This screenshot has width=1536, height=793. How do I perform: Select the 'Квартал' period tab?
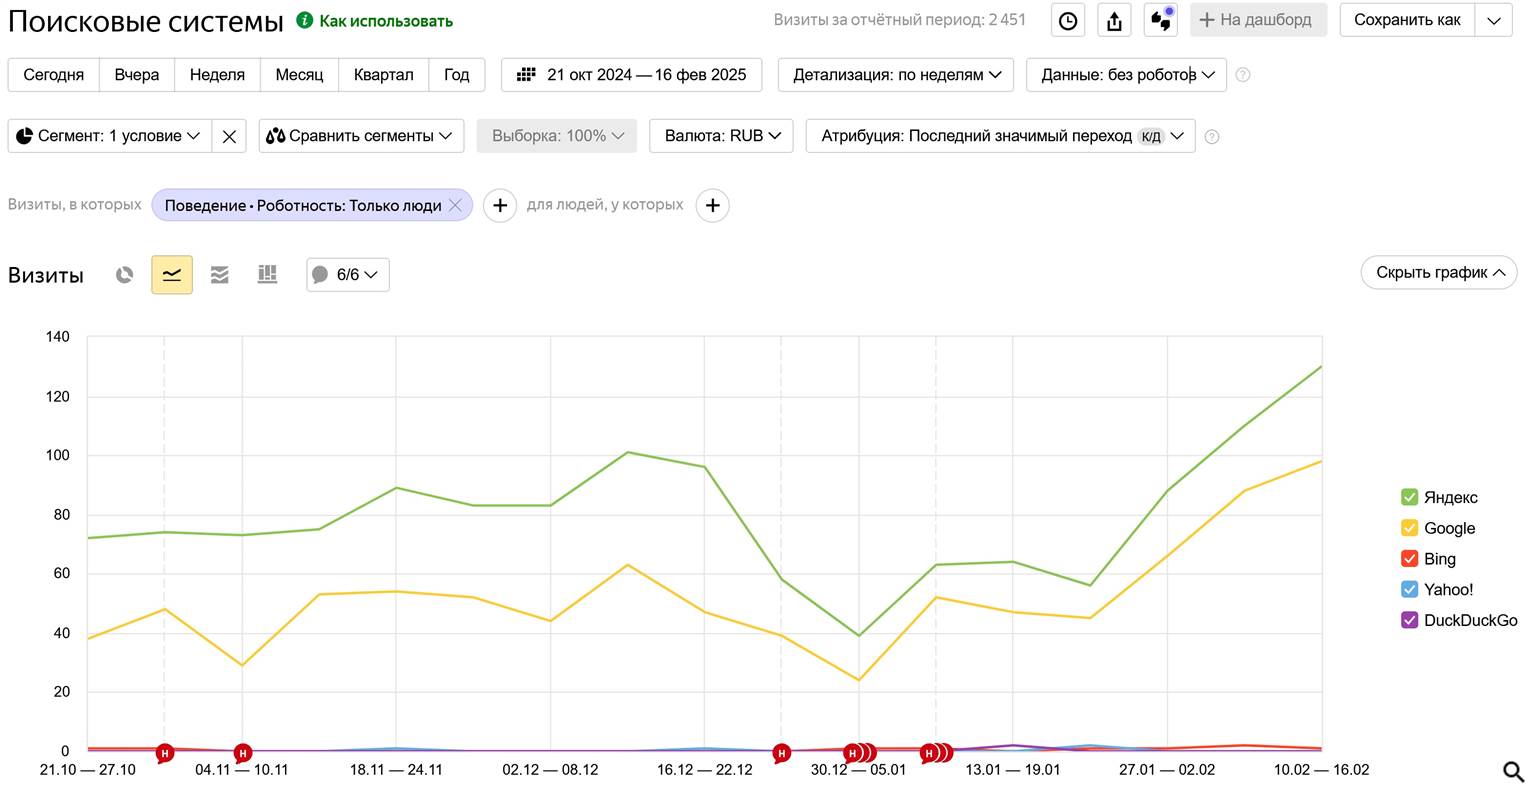384,75
